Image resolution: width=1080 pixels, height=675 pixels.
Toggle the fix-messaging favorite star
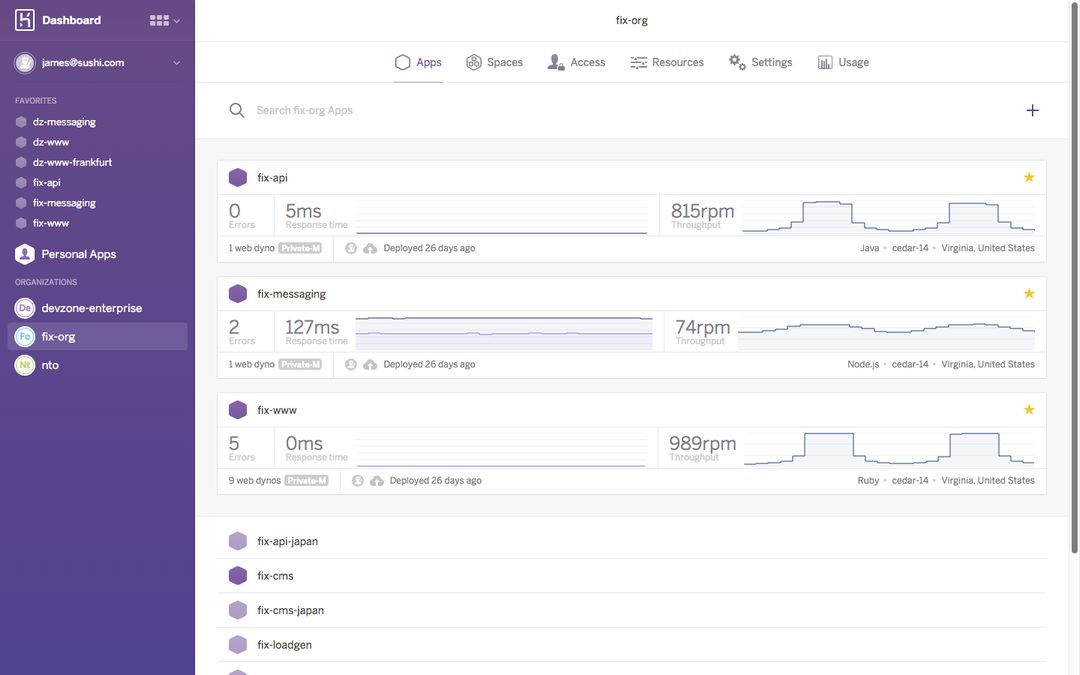[1029, 294]
